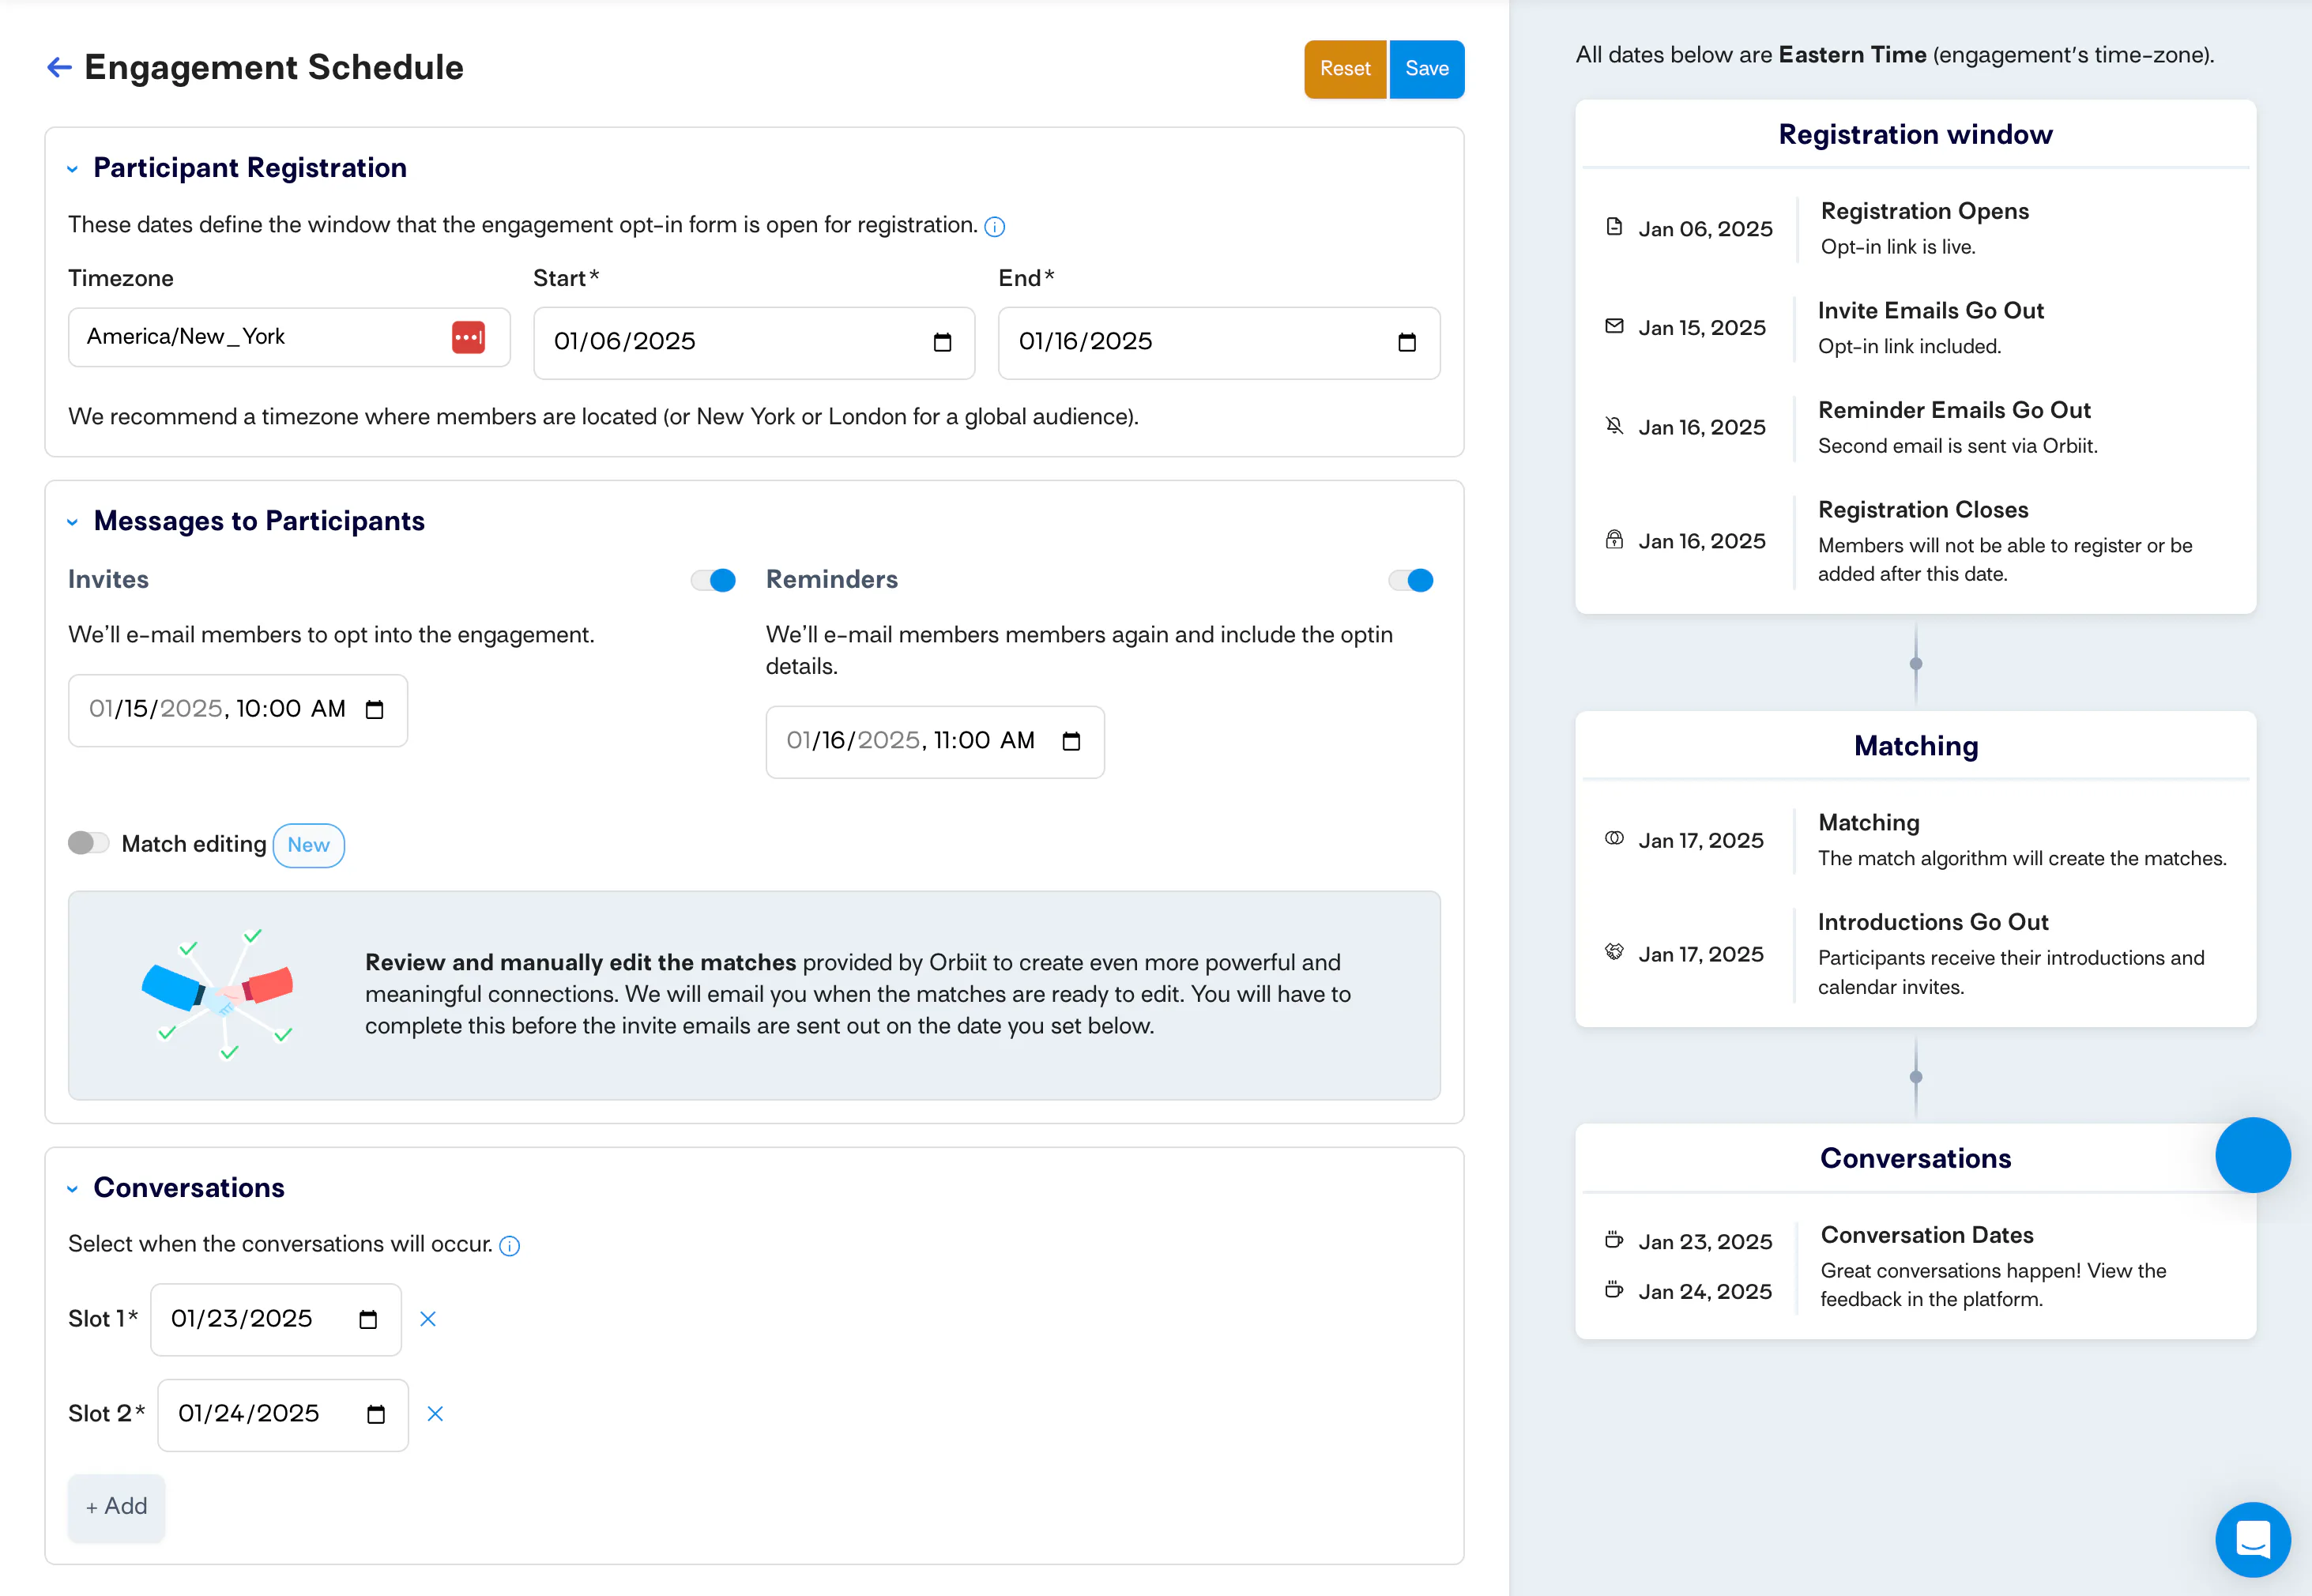This screenshot has height=1596, width=2312.
Task: Go back using the left arrow icon
Action: [59, 67]
